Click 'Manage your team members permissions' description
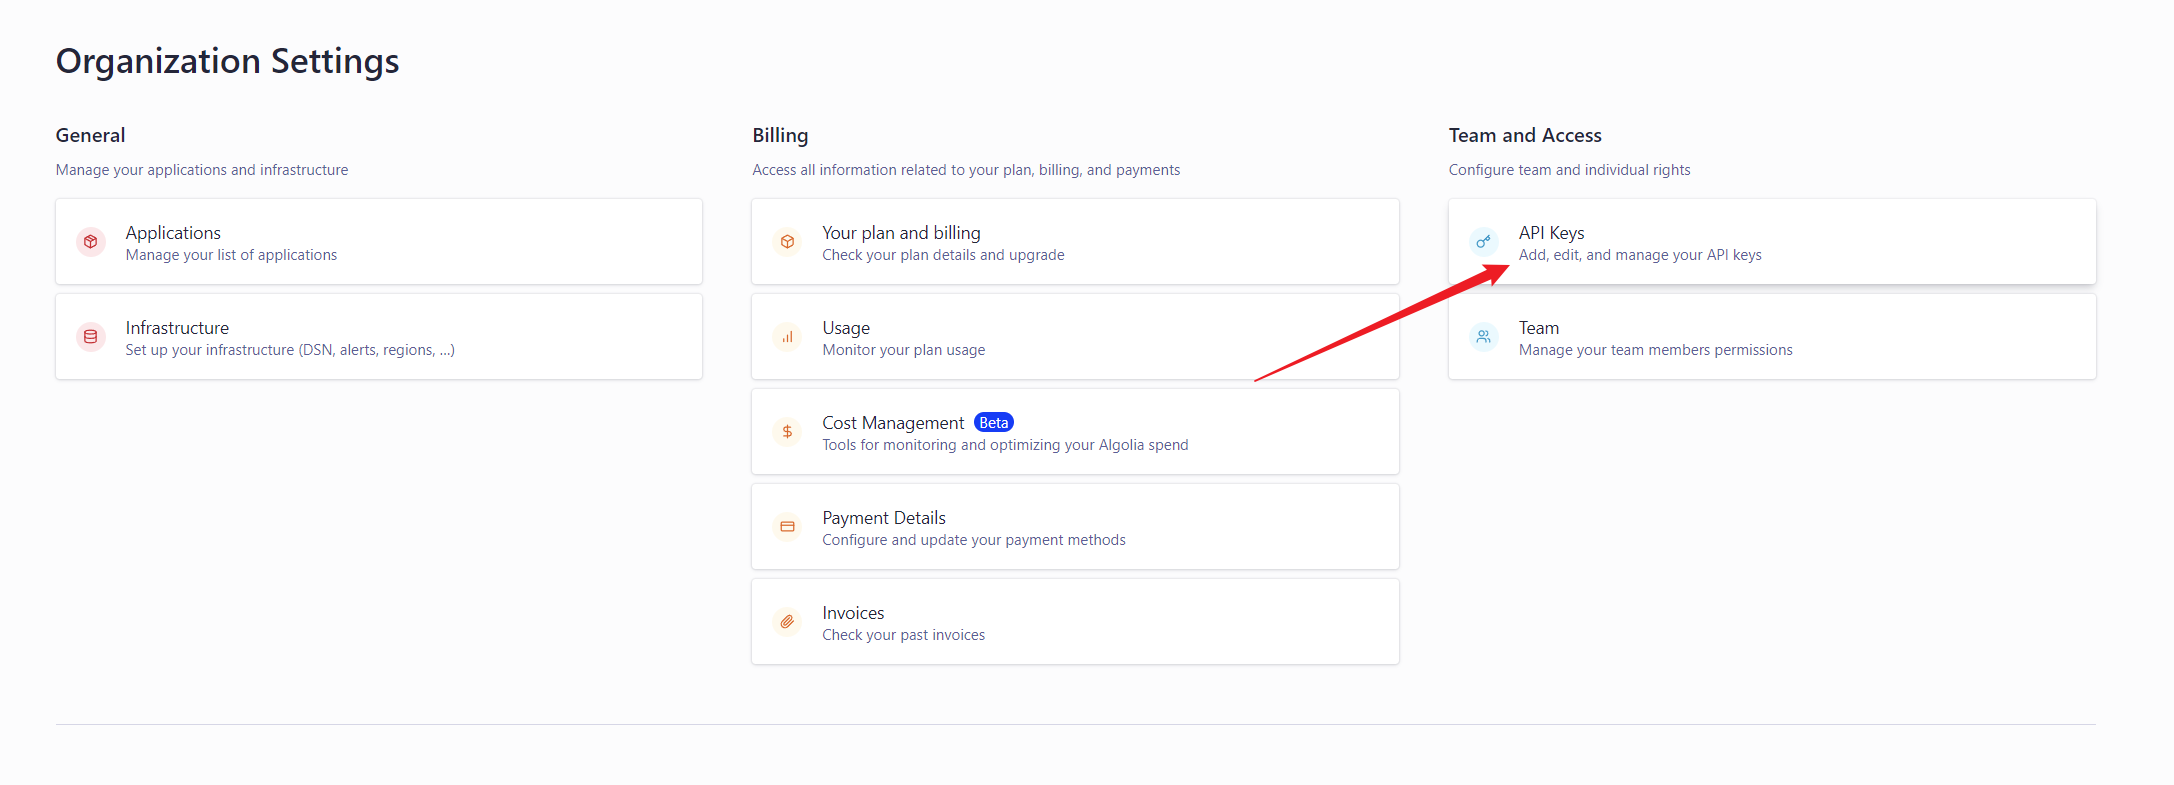This screenshot has height=785, width=2174. (x=1655, y=350)
